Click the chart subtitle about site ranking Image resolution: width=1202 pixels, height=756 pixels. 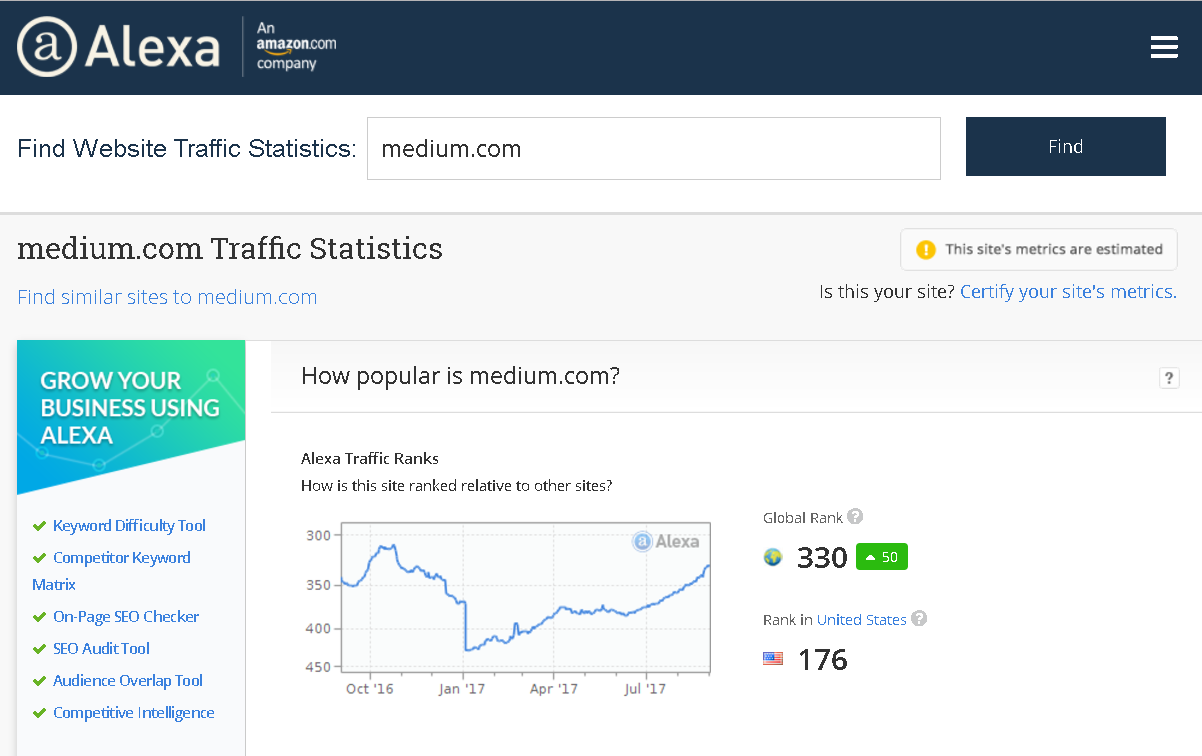457,486
